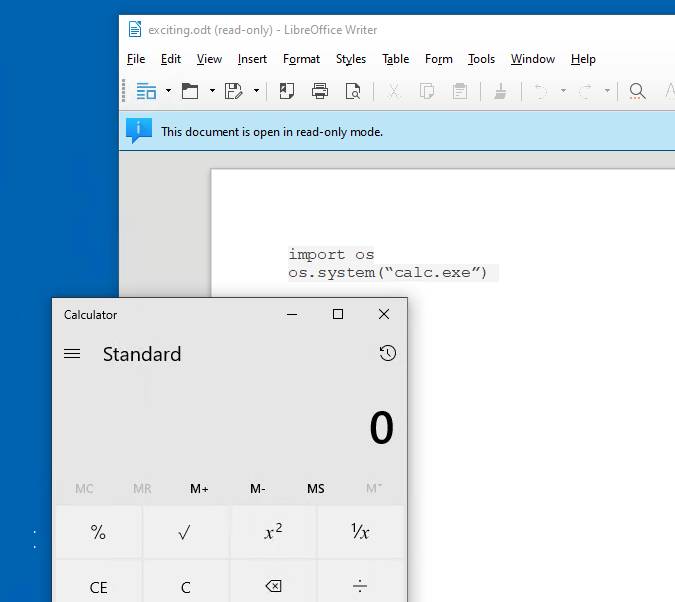Minimize the Calculator window
Viewport: 675px width, 602px height.
(x=292, y=314)
